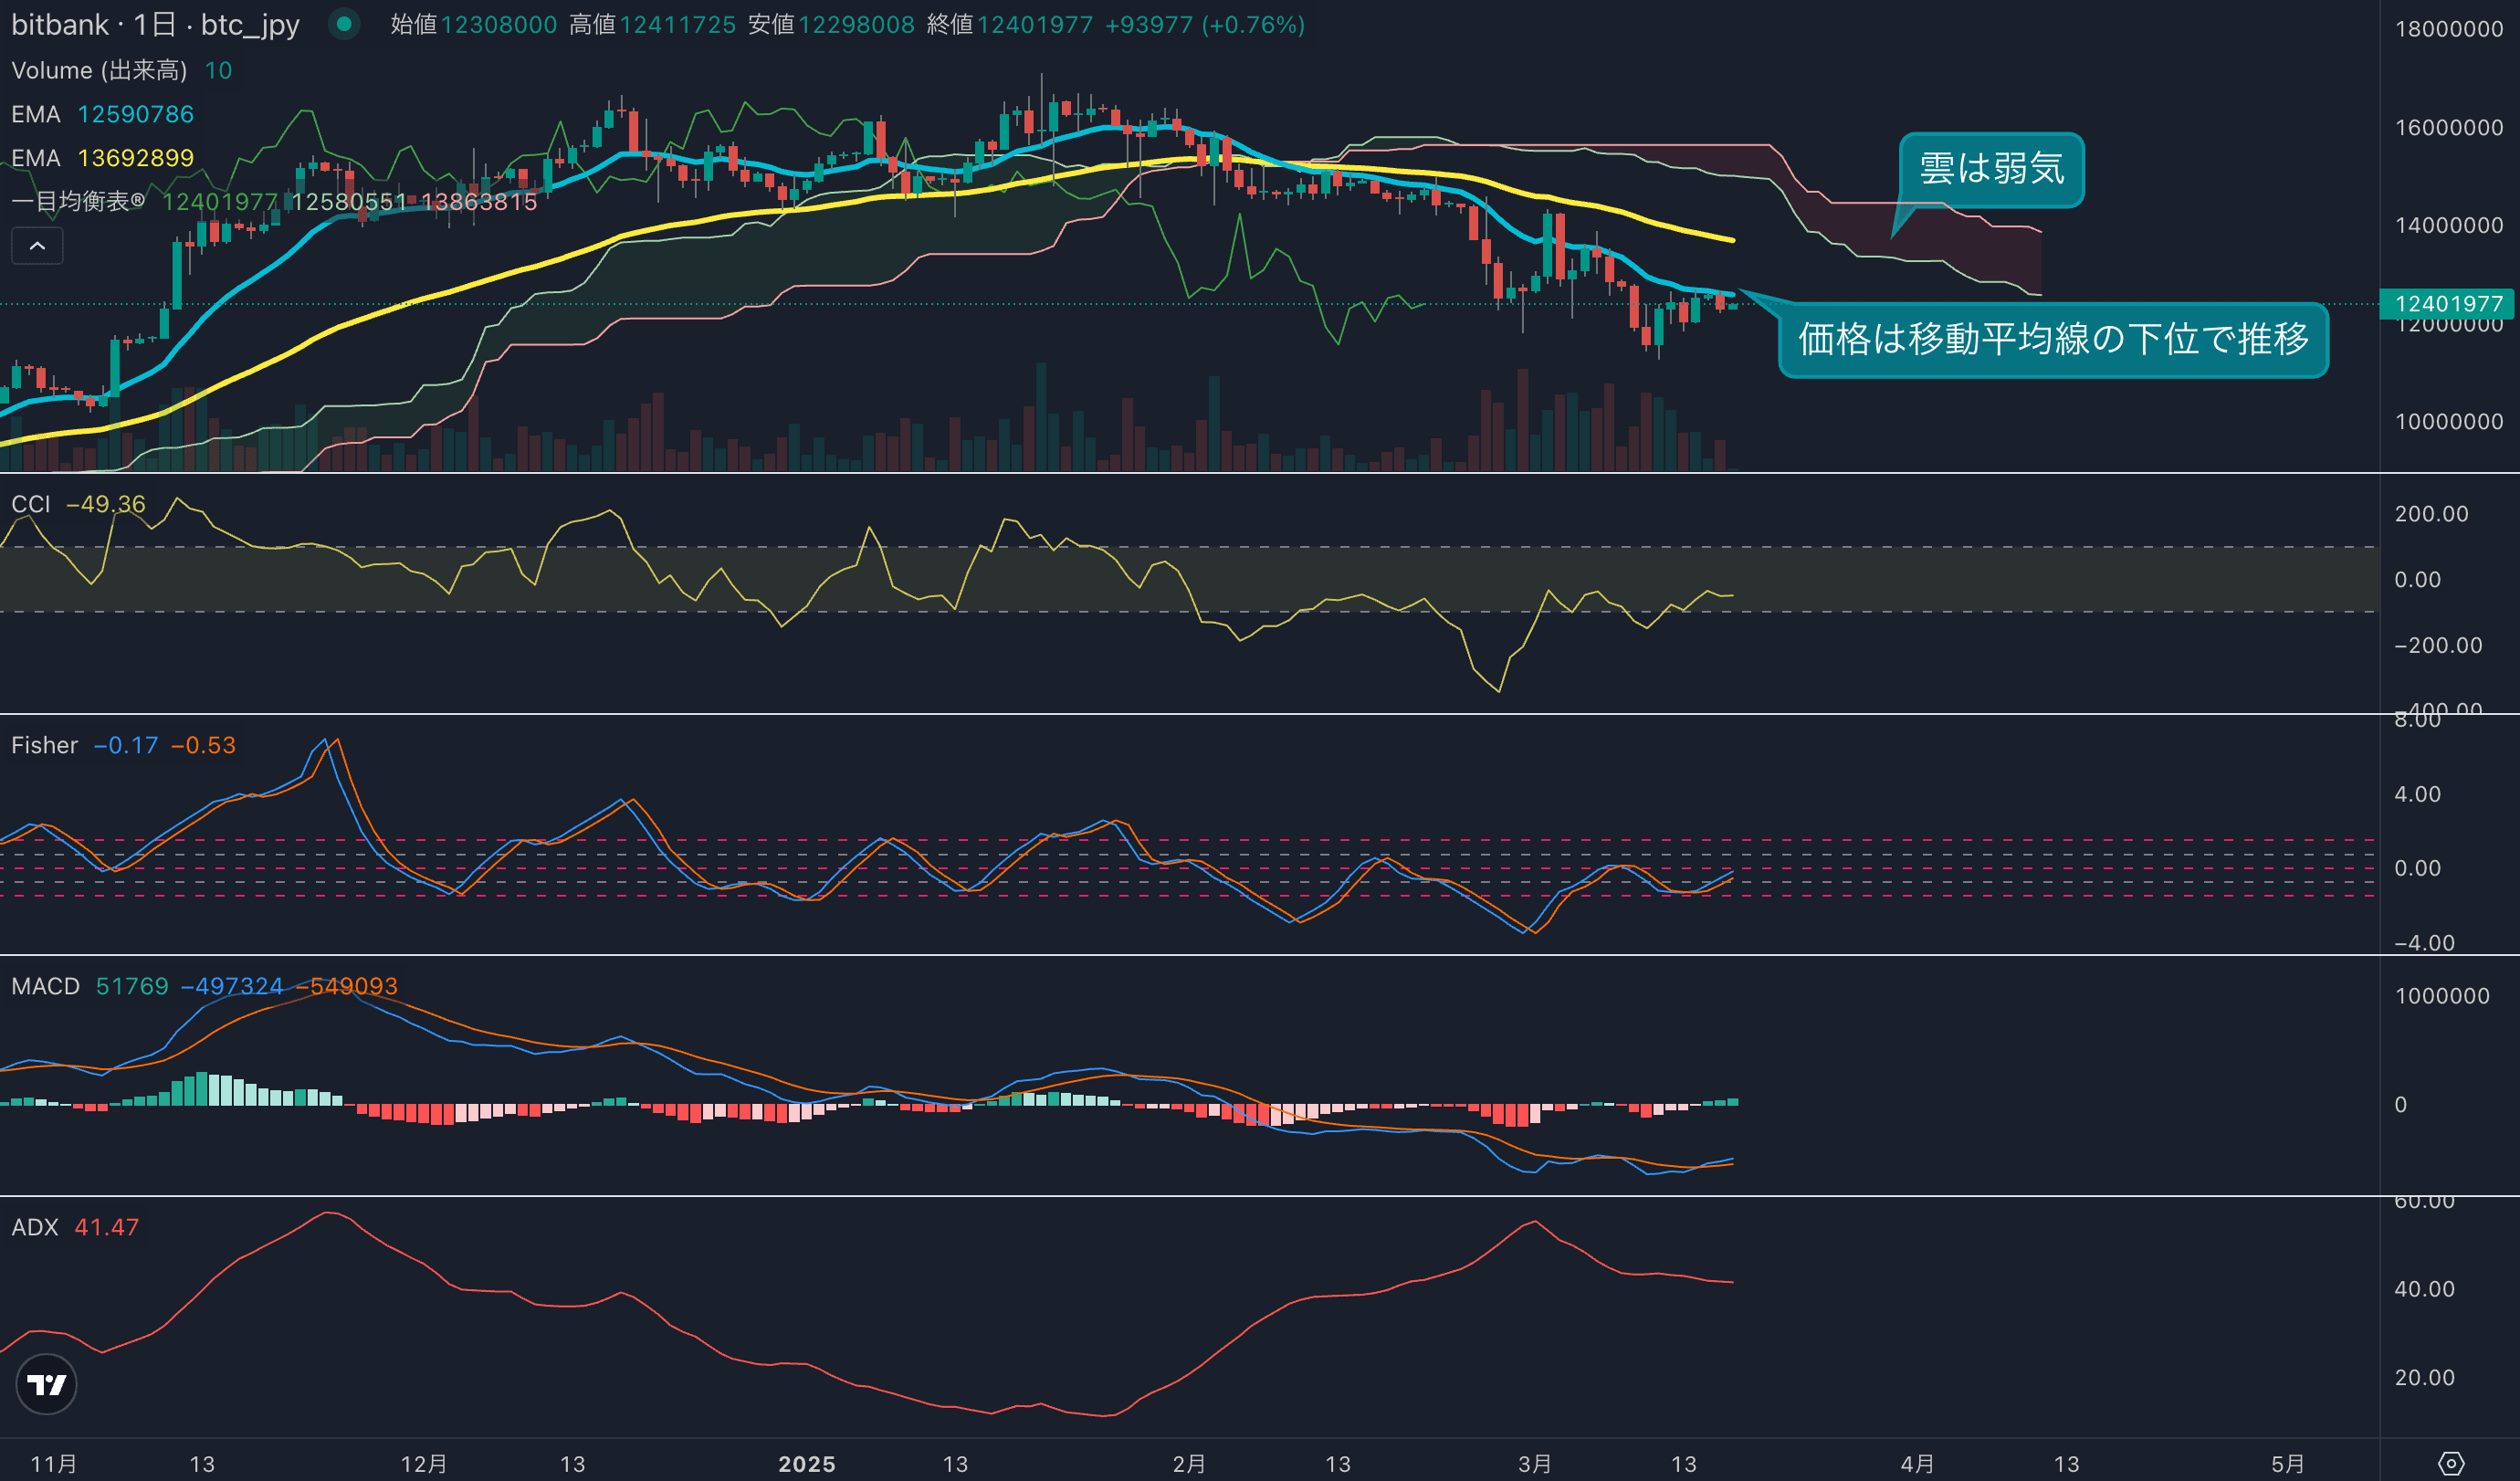Click the 3月 label on time axis
Screen dimensions: 2520x1481
tap(1534, 1464)
